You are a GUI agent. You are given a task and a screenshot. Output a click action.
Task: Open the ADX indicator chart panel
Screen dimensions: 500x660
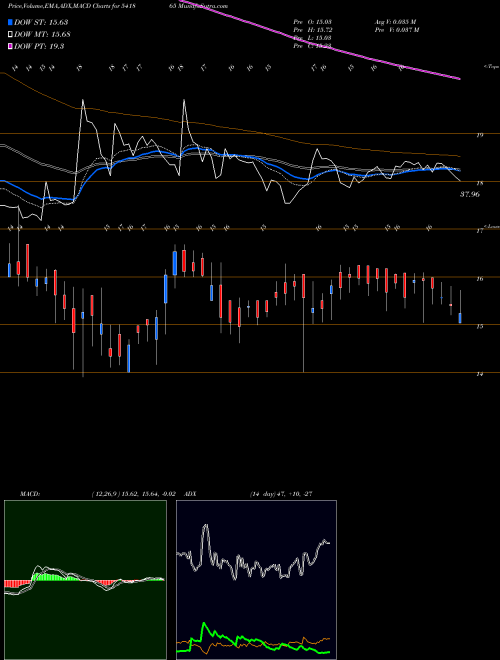pos(256,580)
